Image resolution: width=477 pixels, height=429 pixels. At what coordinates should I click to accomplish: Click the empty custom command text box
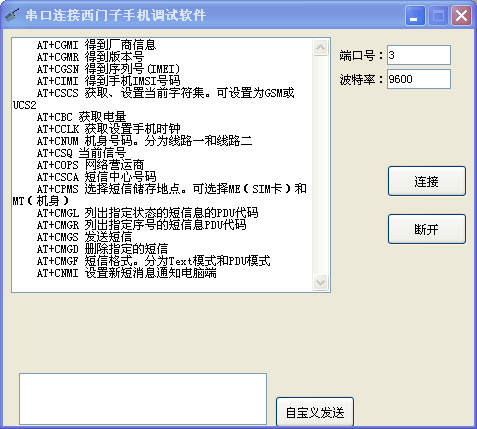point(143,399)
